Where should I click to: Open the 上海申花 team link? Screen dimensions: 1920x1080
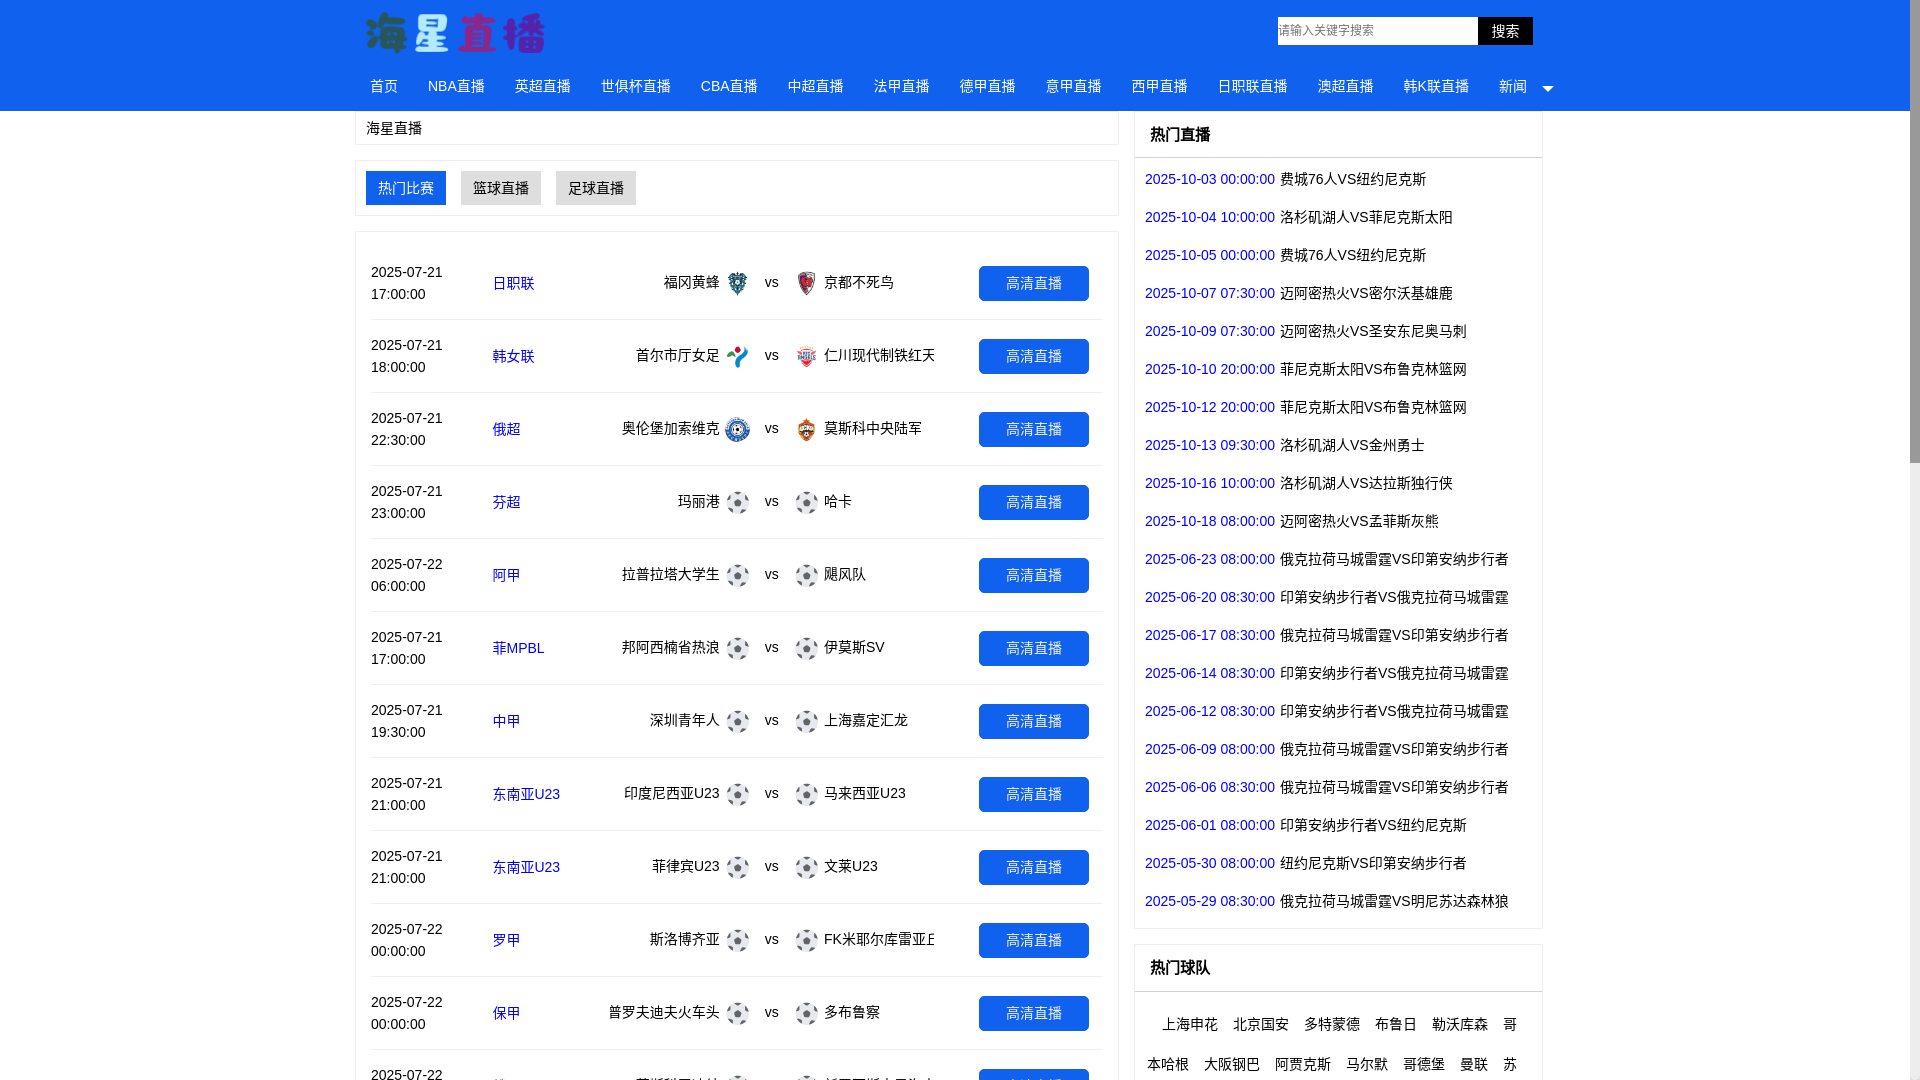tap(1190, 1024)
